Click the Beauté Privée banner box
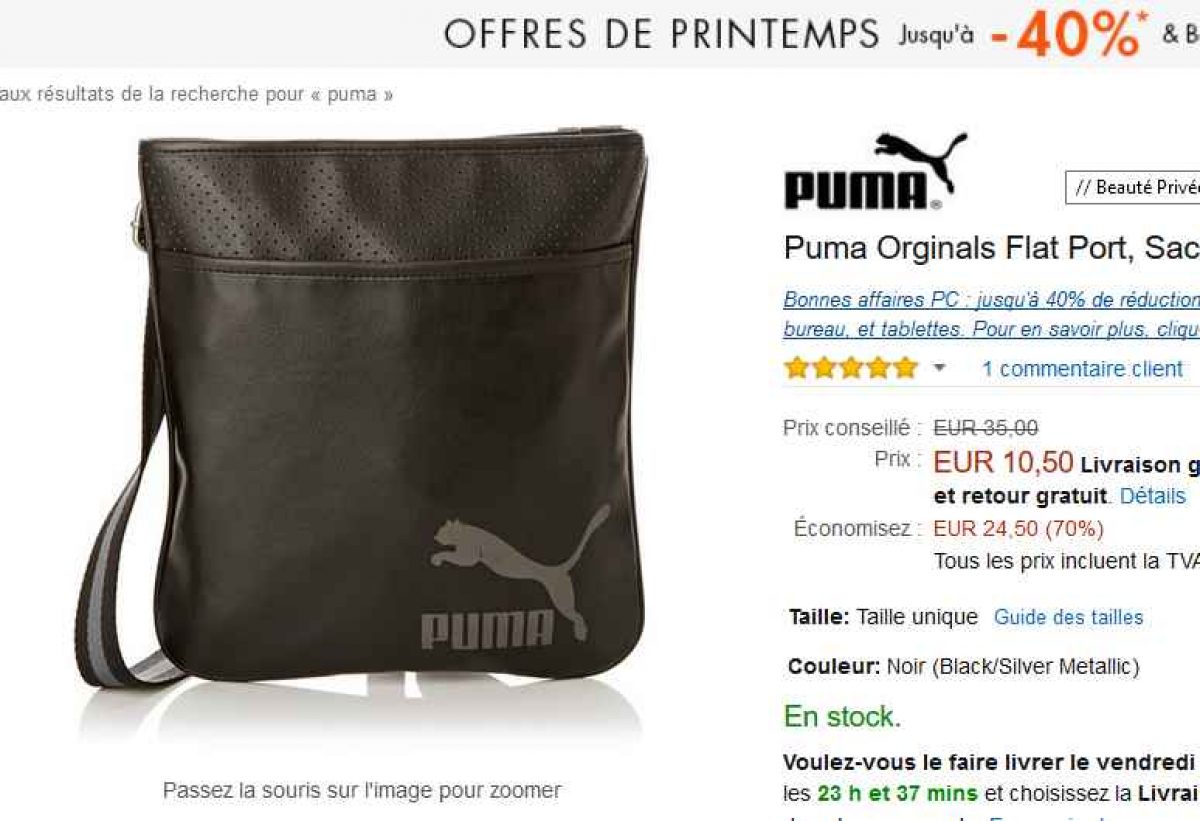1200x821 pixels. [x=1133, y=188]
